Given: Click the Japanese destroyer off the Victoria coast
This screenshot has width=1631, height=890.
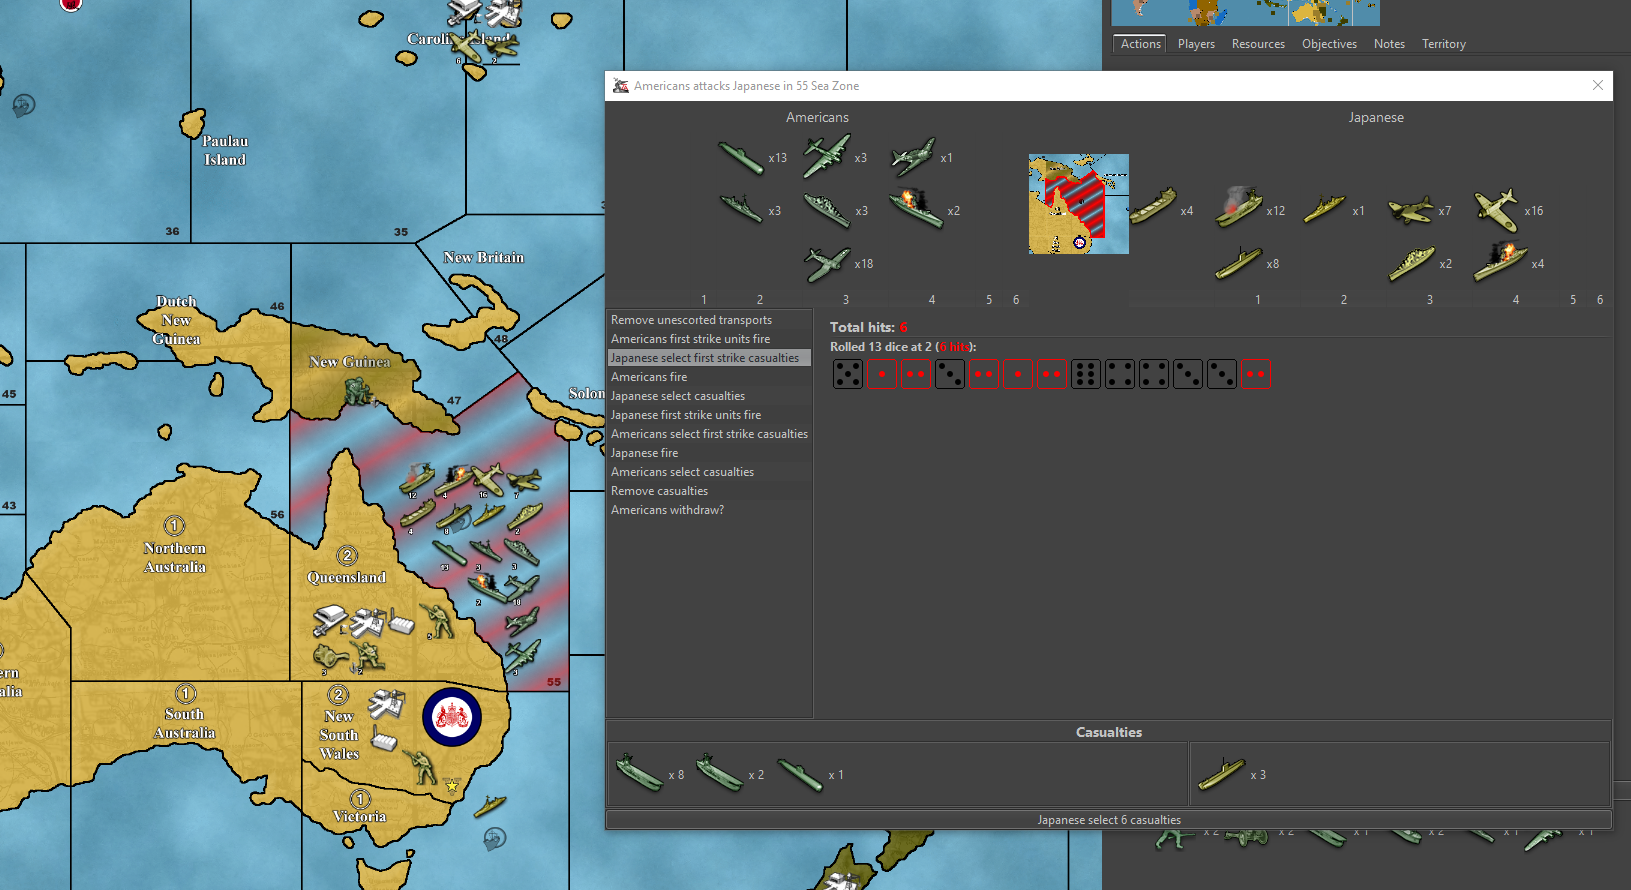Looking at the screenshot, I should [x=490, y=805].
